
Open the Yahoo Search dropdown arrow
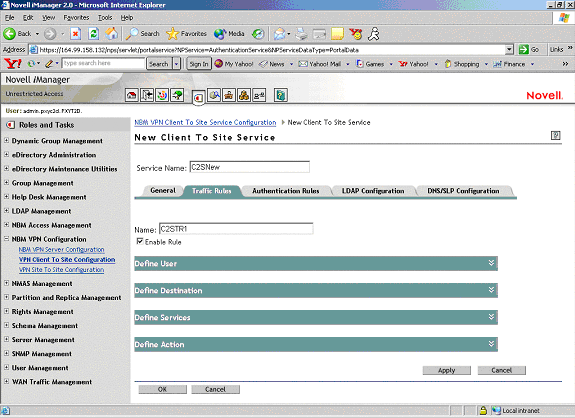pos(177,64)
